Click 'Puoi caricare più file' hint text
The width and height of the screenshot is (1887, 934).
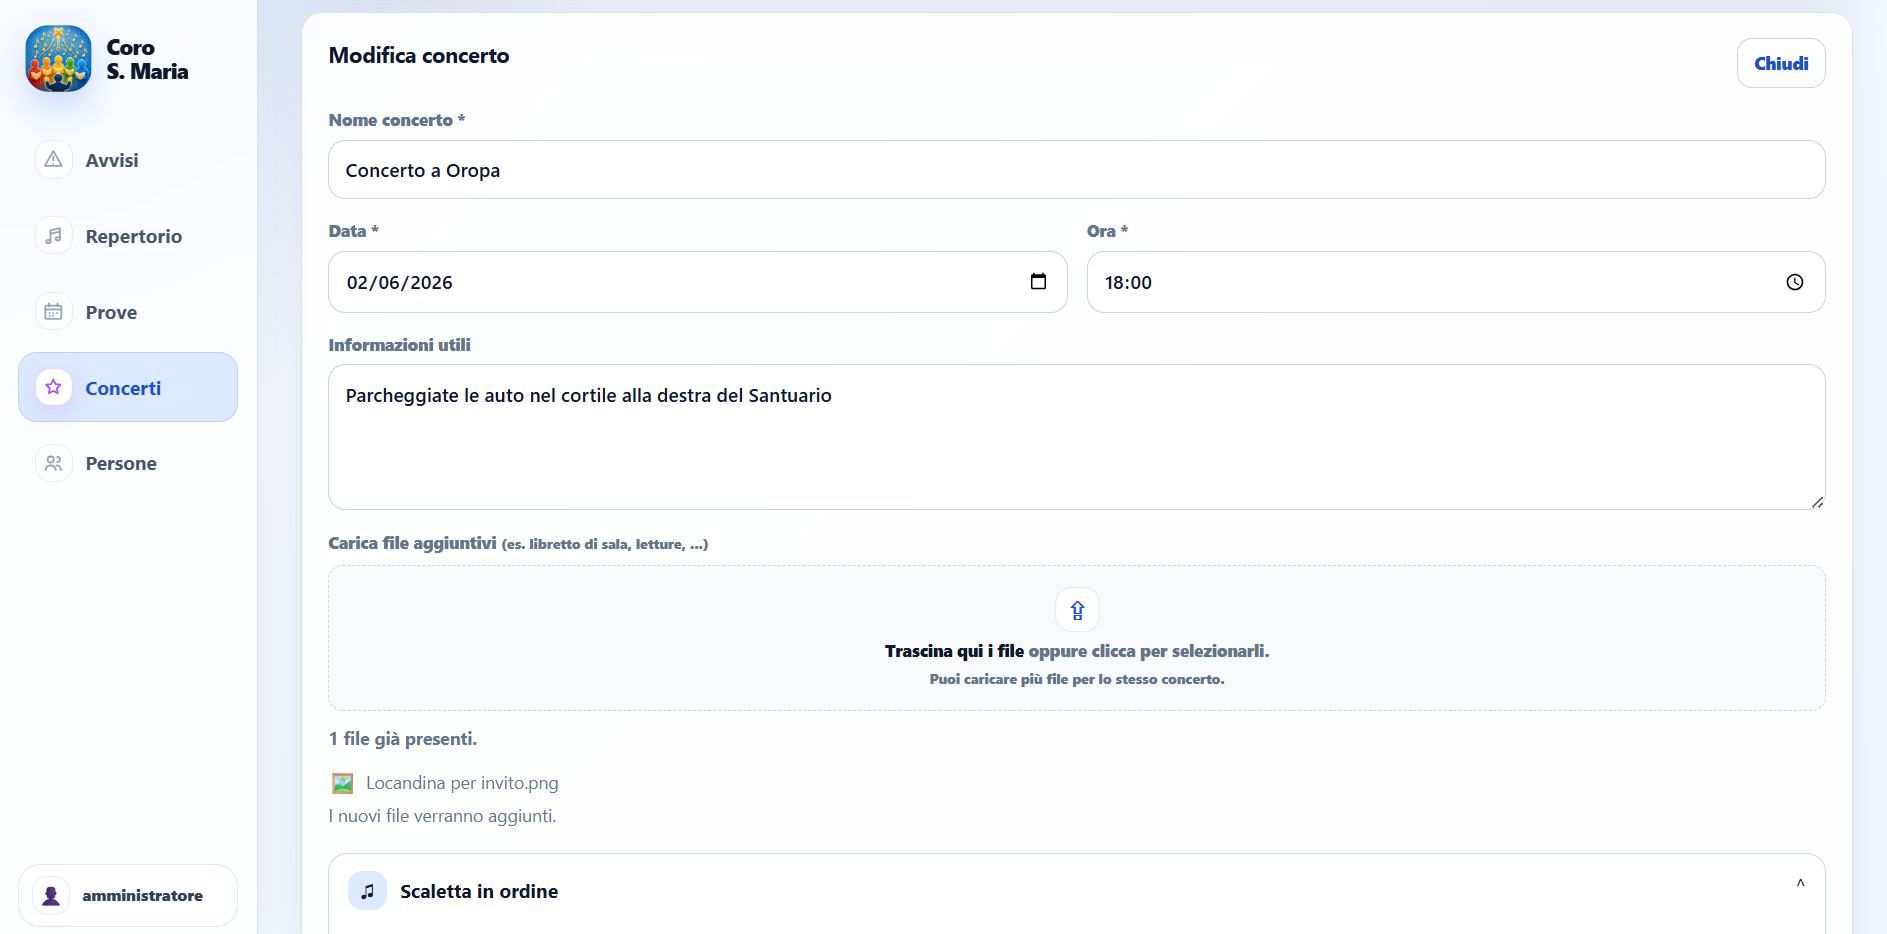(x=1076, y=679)
